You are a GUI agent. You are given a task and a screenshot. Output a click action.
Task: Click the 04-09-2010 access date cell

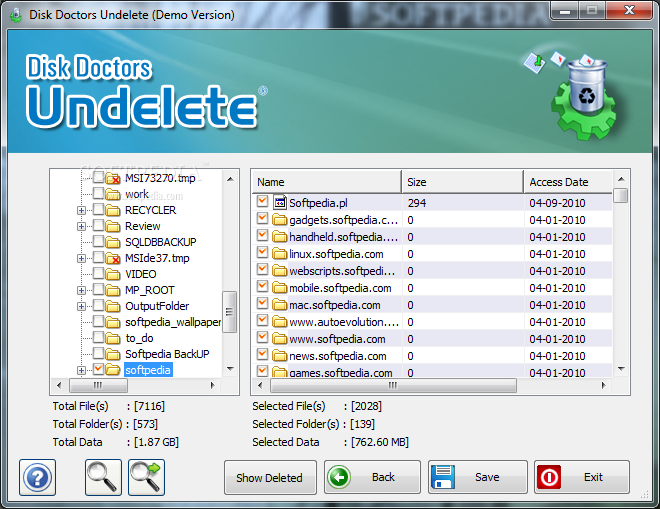557,203
